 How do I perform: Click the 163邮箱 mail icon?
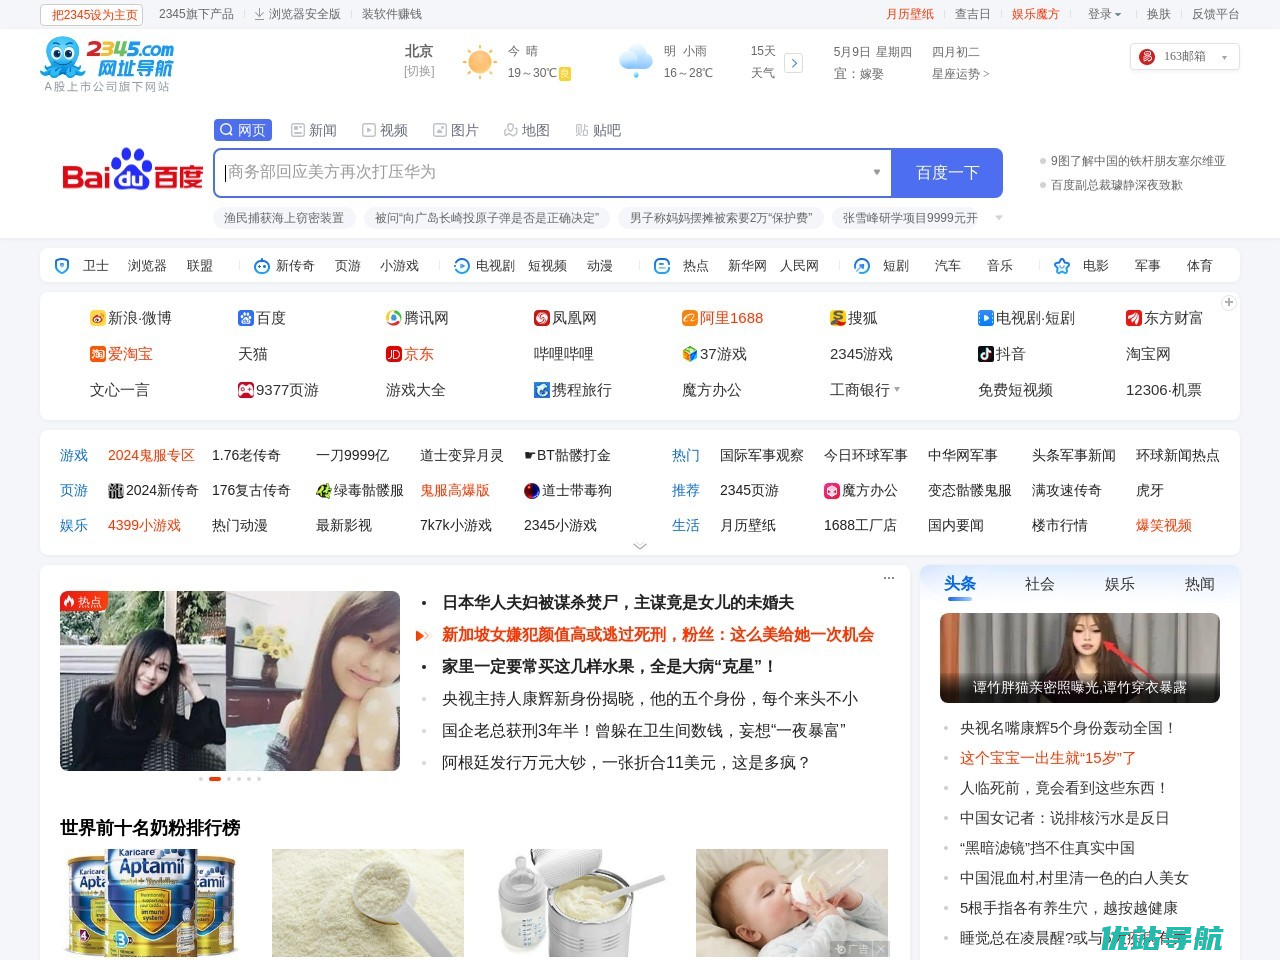coord(1148,57)
